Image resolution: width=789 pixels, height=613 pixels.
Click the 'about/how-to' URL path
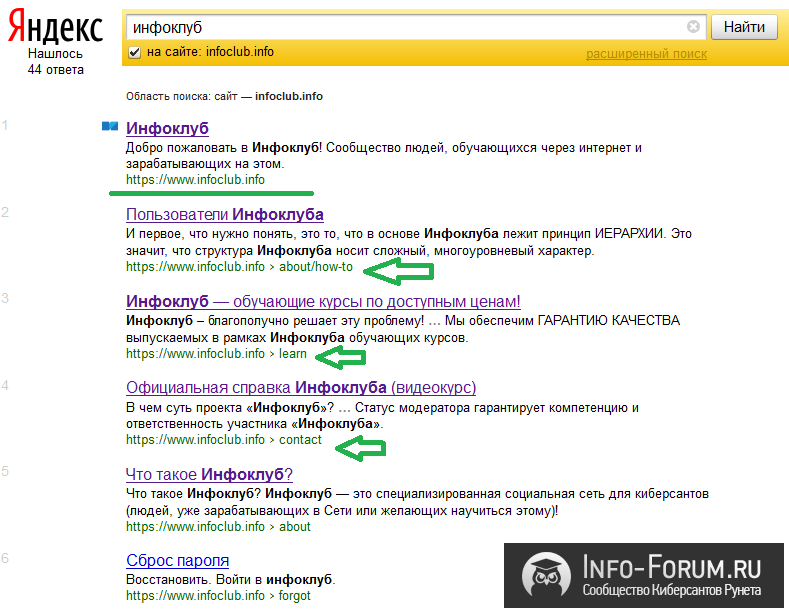pyautogui.click(x=316, y=267)
